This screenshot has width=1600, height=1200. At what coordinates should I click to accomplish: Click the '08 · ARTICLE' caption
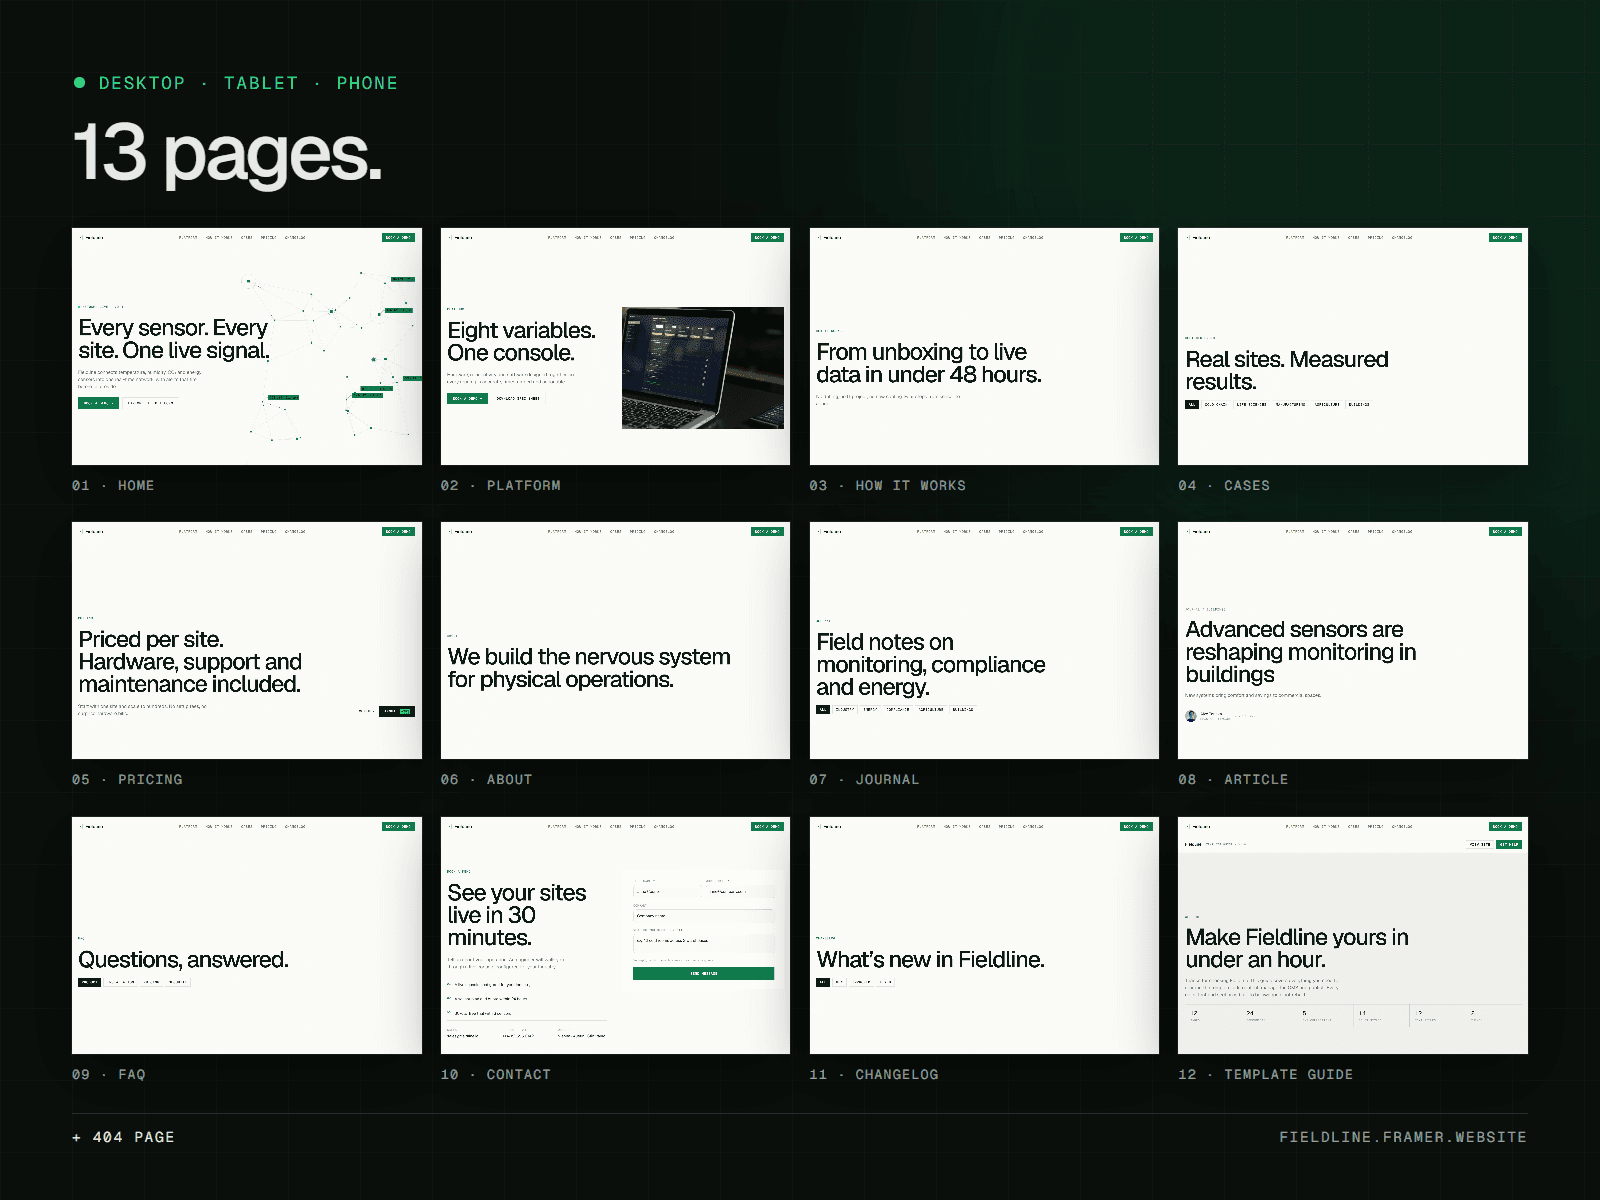pos(1233,779)
